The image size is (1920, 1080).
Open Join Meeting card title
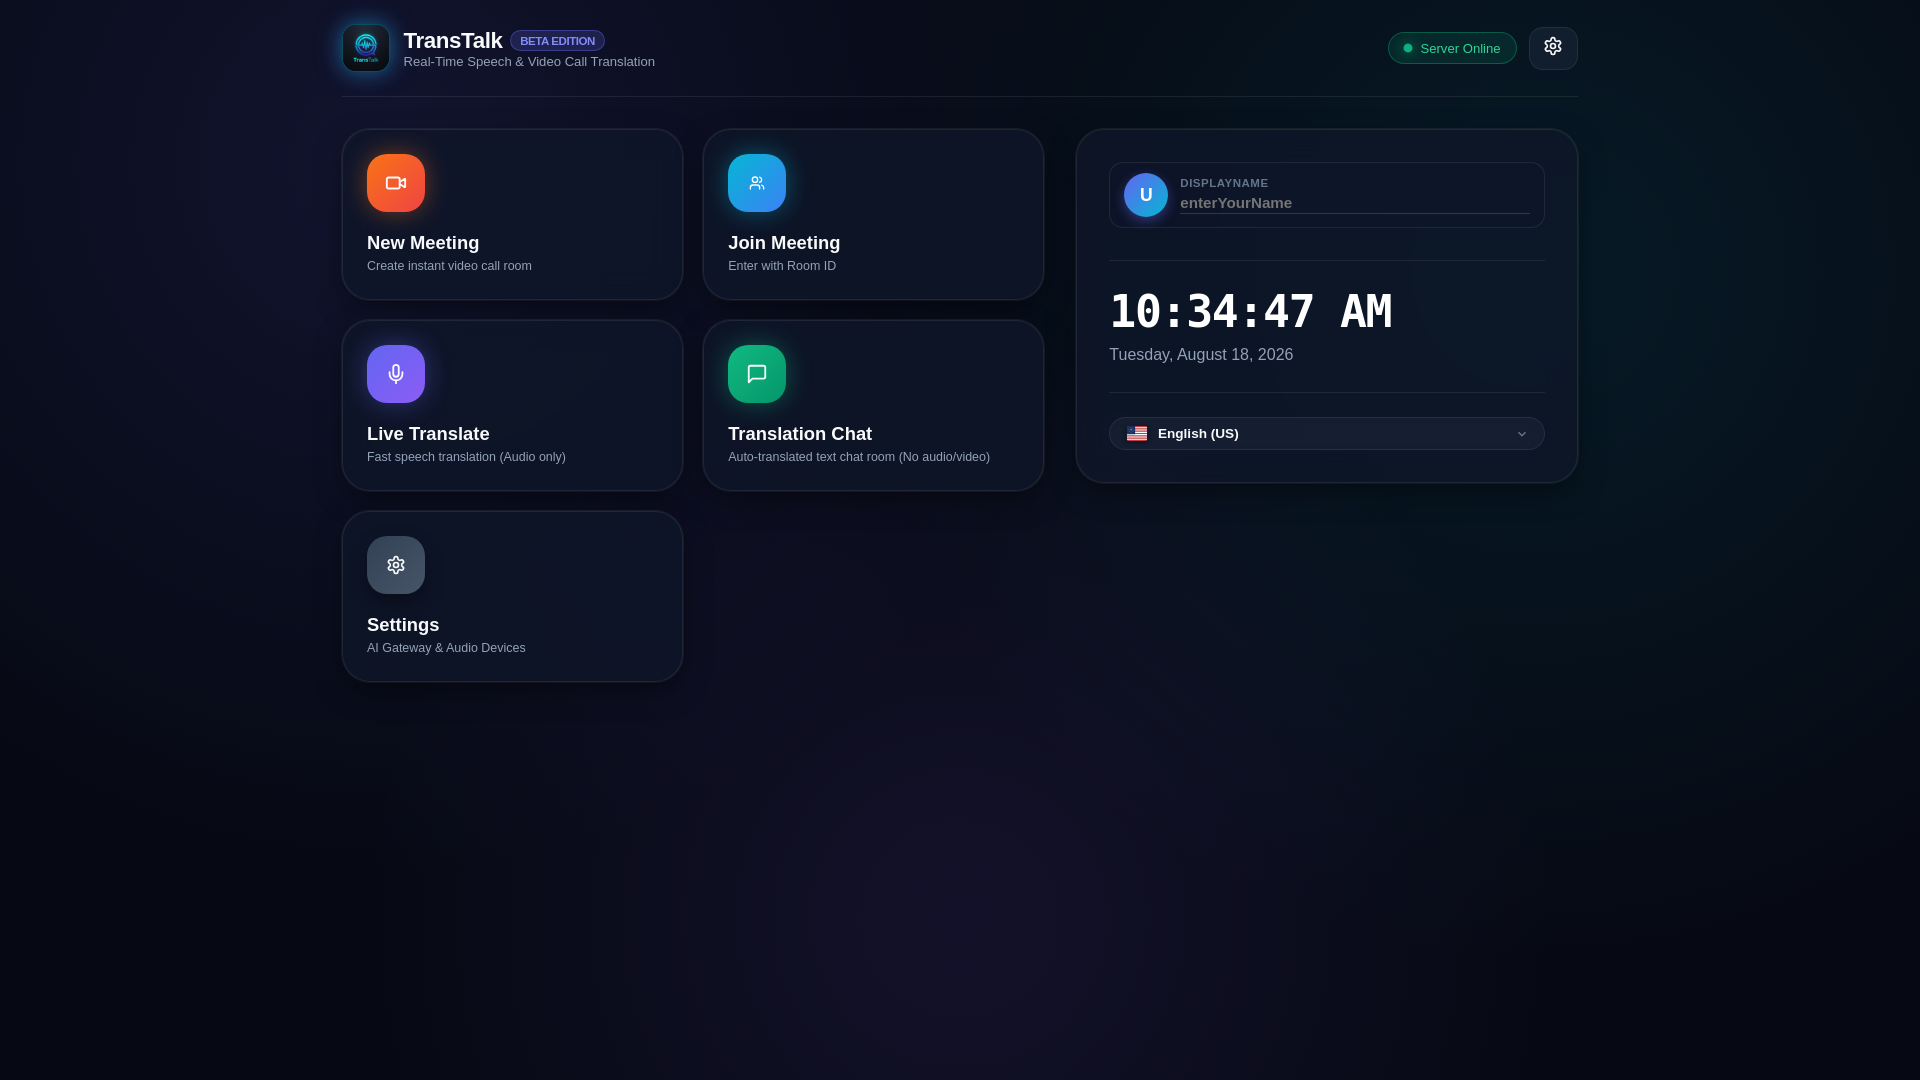click(784, 243)
